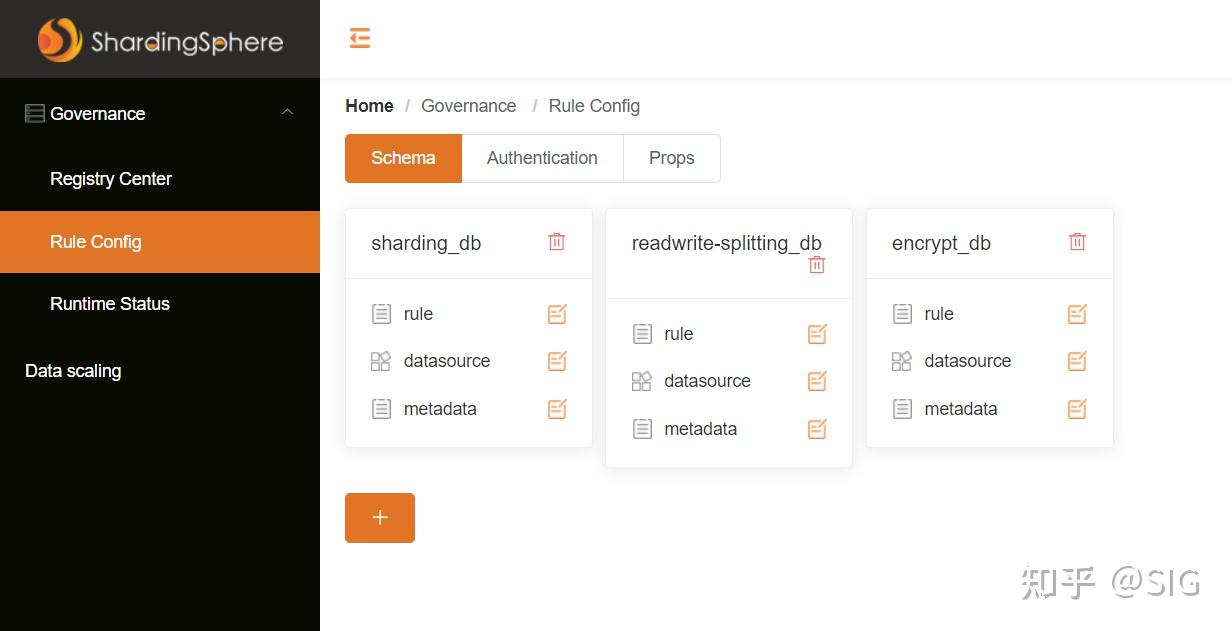Click the metadata document icon in encrypt_db
The width and height of the screenshot is (1232, 631).
tap(902, 409)
